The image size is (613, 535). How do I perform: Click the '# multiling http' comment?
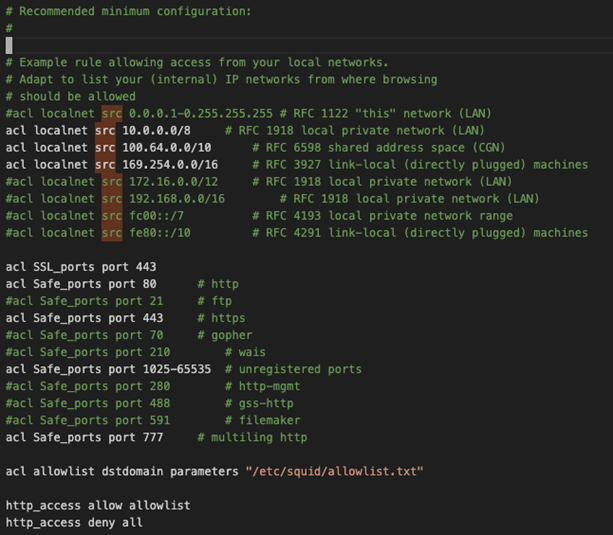[x=252, y=438]
